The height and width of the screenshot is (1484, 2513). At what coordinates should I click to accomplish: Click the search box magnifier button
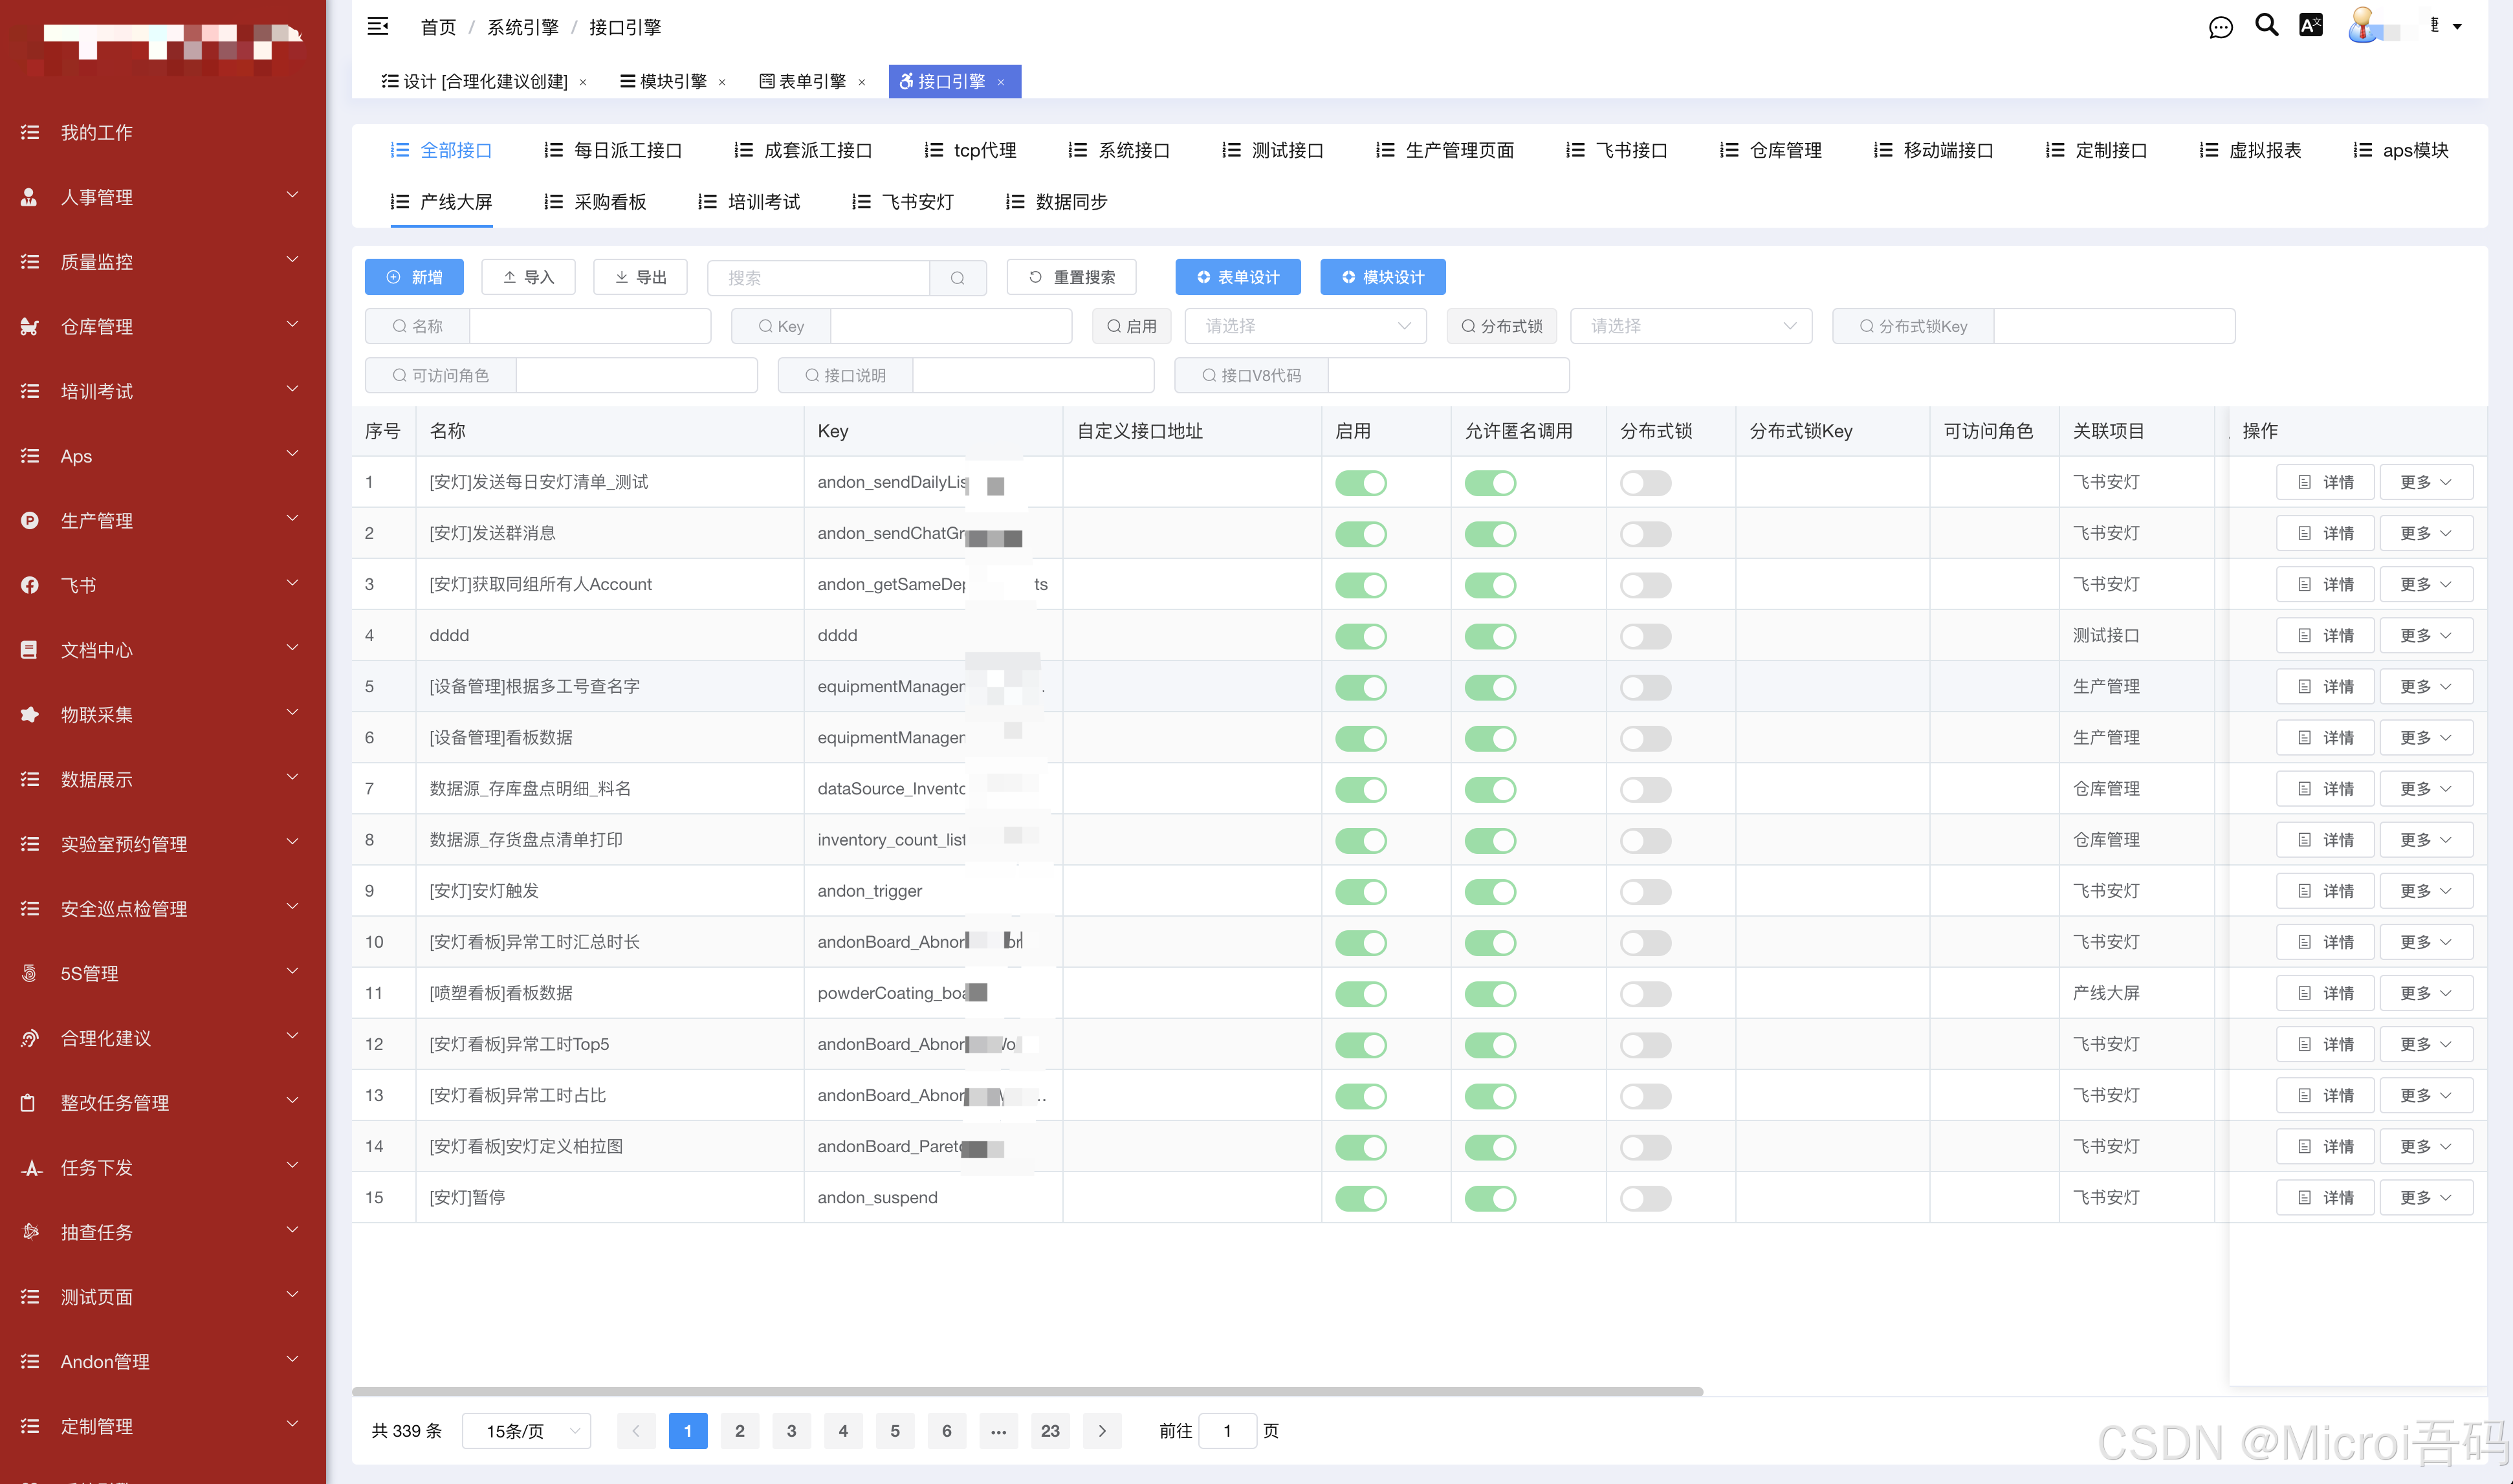point(958,278)
